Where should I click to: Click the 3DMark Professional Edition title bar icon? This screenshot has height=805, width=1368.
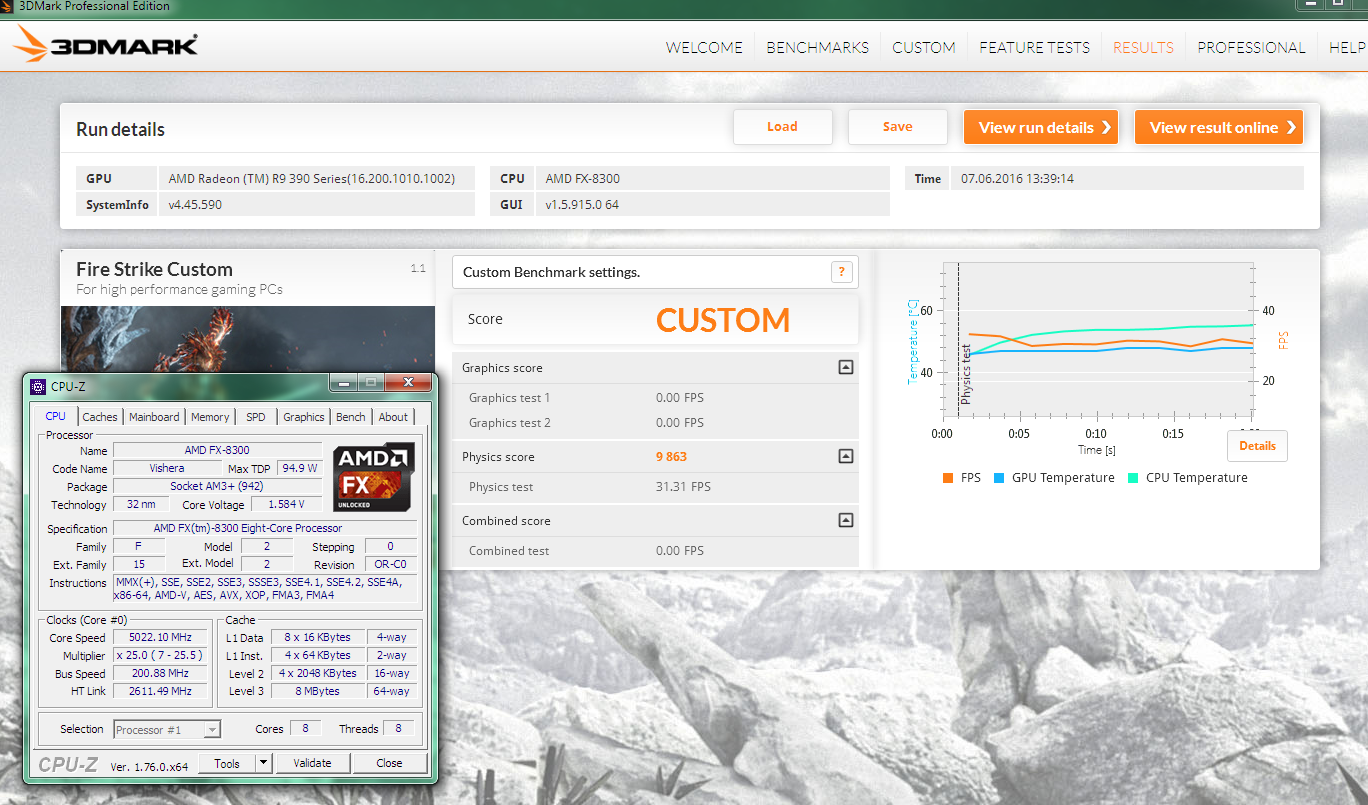pos(9,6)
